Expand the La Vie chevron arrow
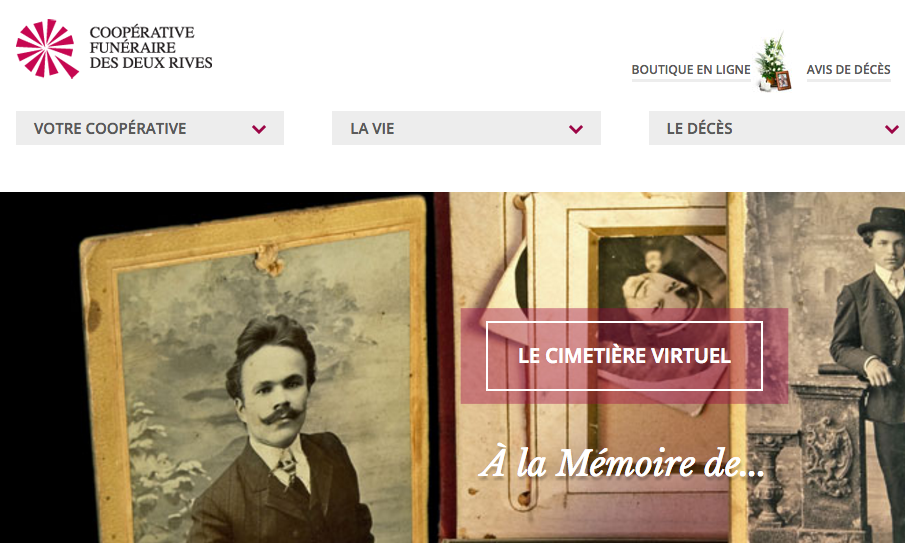 point(576,129)
